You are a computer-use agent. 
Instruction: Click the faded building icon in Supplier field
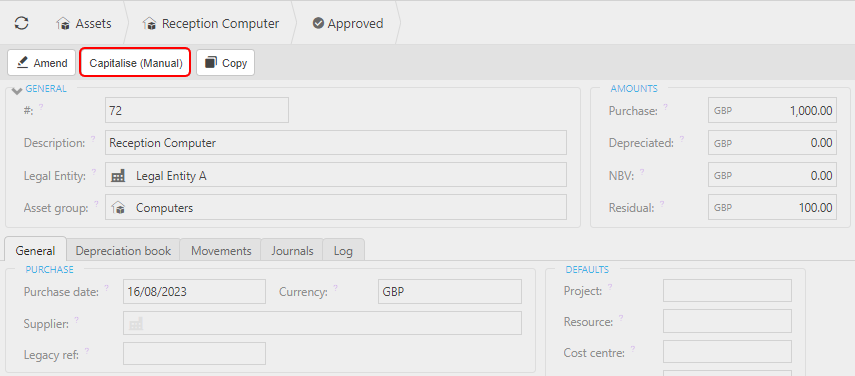(136, 324)
